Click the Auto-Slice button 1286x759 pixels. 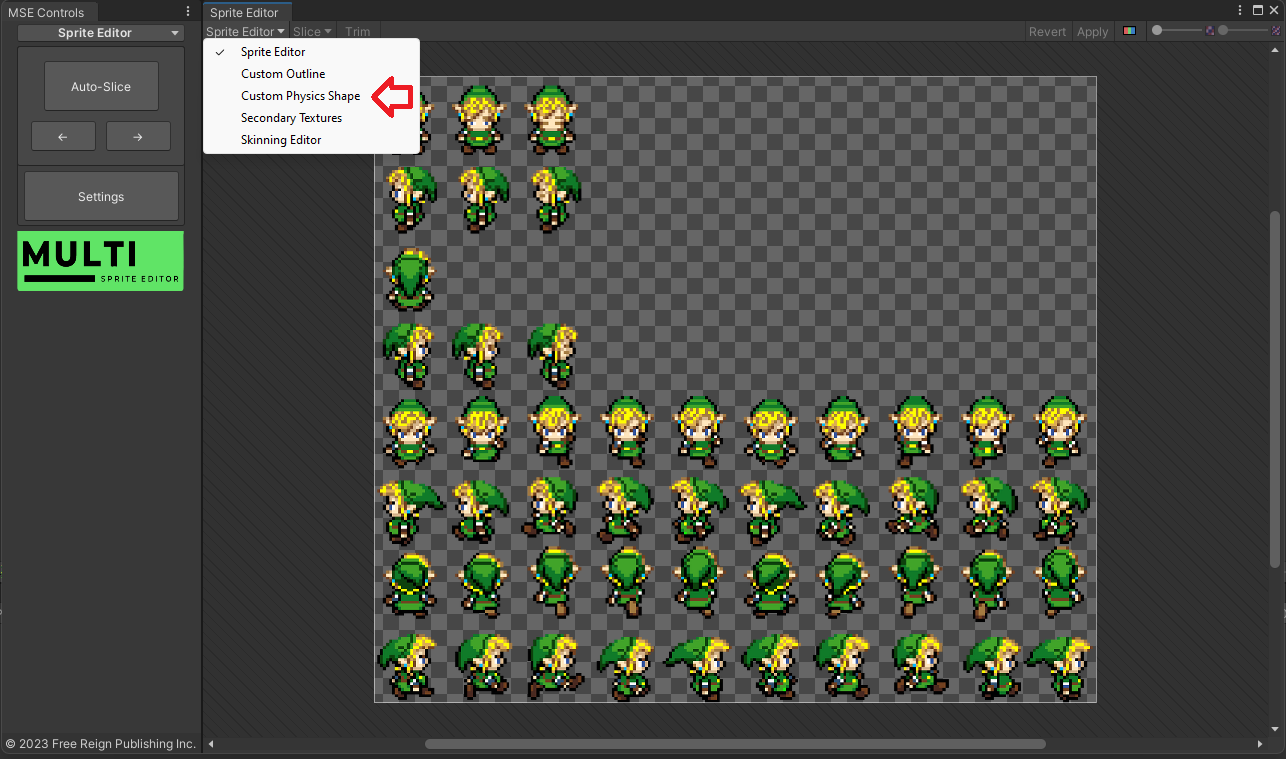coord(101,87)
